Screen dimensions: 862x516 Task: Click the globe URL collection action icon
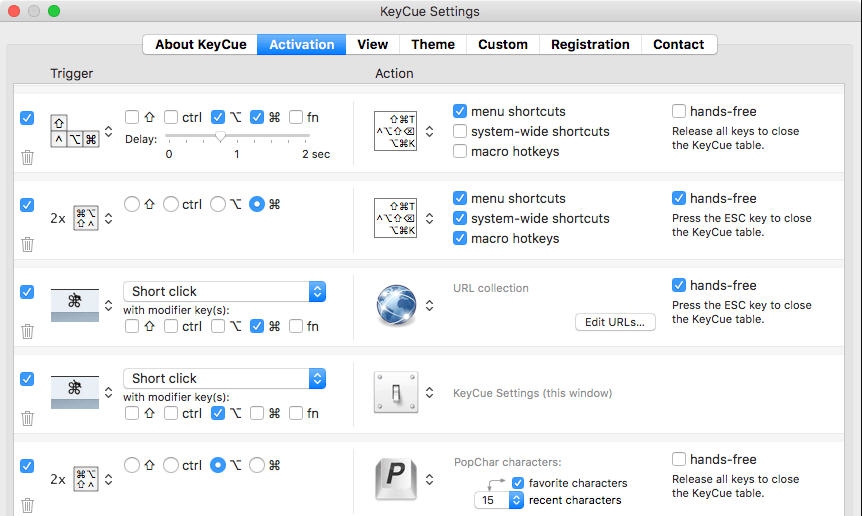coord(396,305)
